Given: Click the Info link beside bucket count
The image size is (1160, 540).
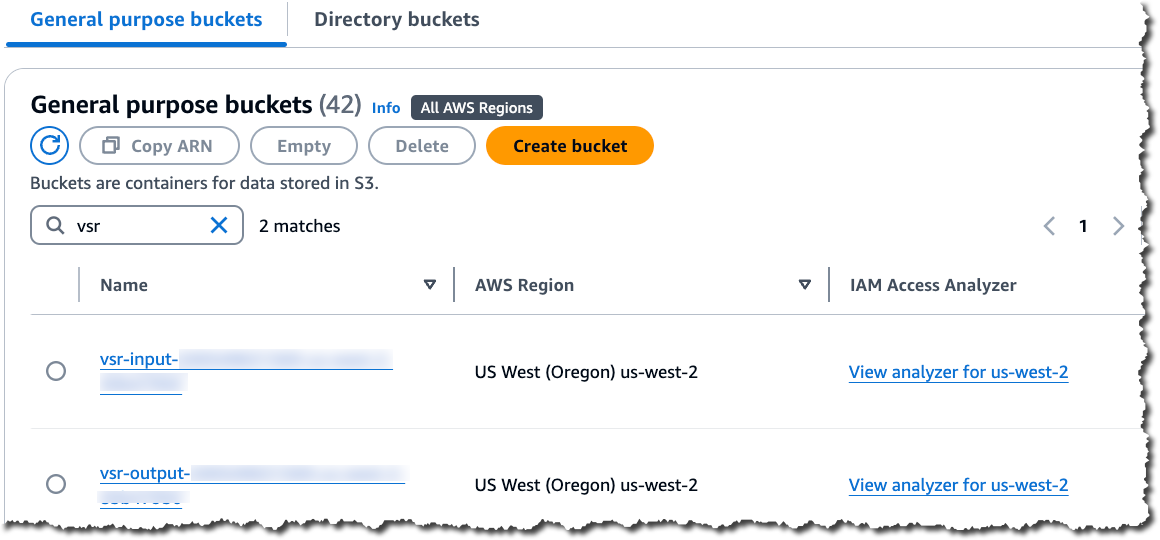Looking at the screenshot, I should pos(386,108).
